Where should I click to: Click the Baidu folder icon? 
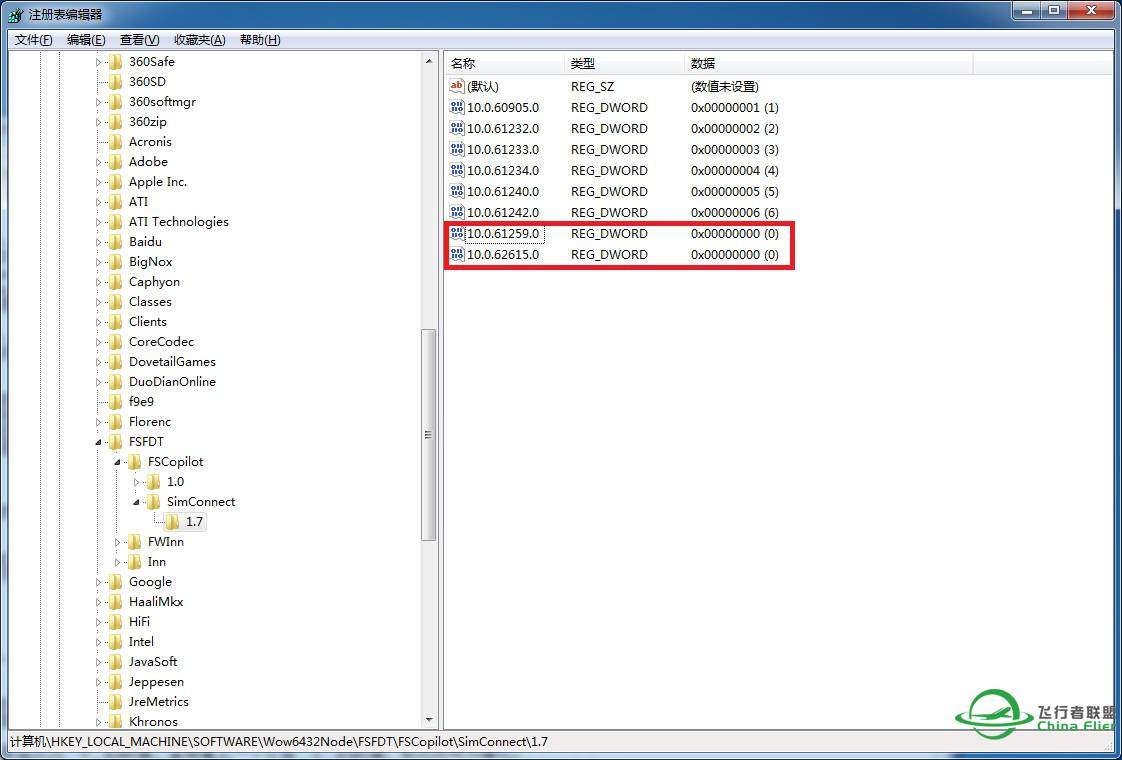point(116,242)
